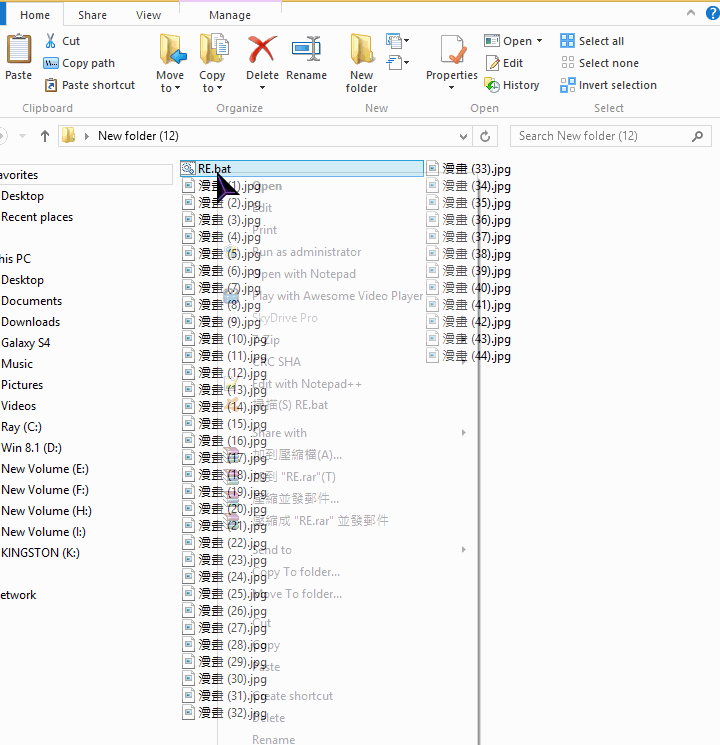Open Recent places in Favorites
The width and height of the screenshot is (720, 745).
pos(37,217)
